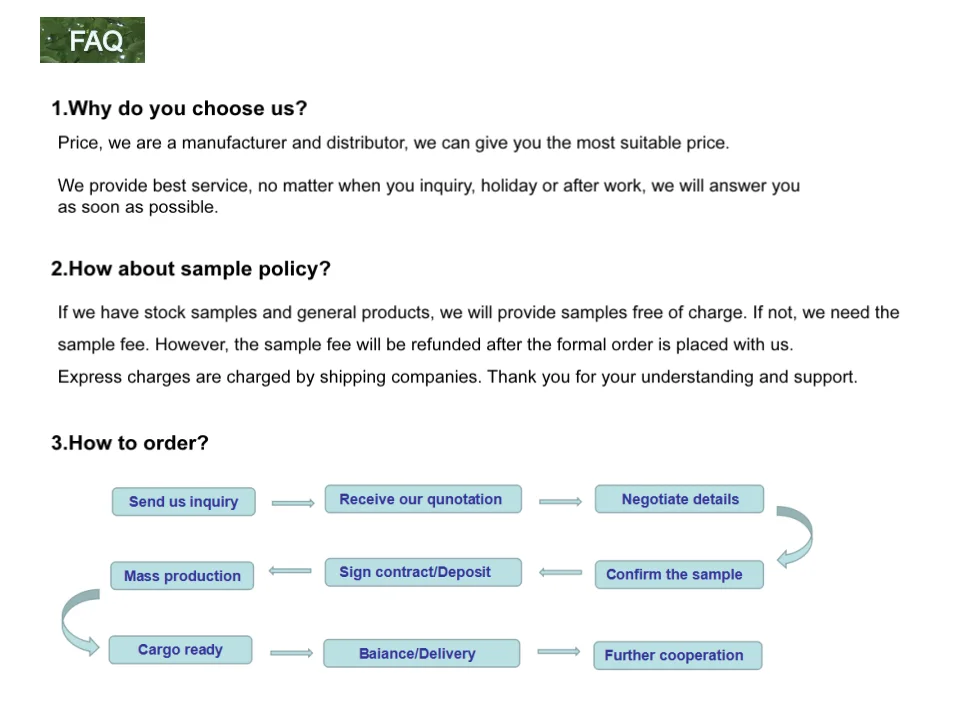Click the 'Why do you choose us?' heading

(180, 109)
